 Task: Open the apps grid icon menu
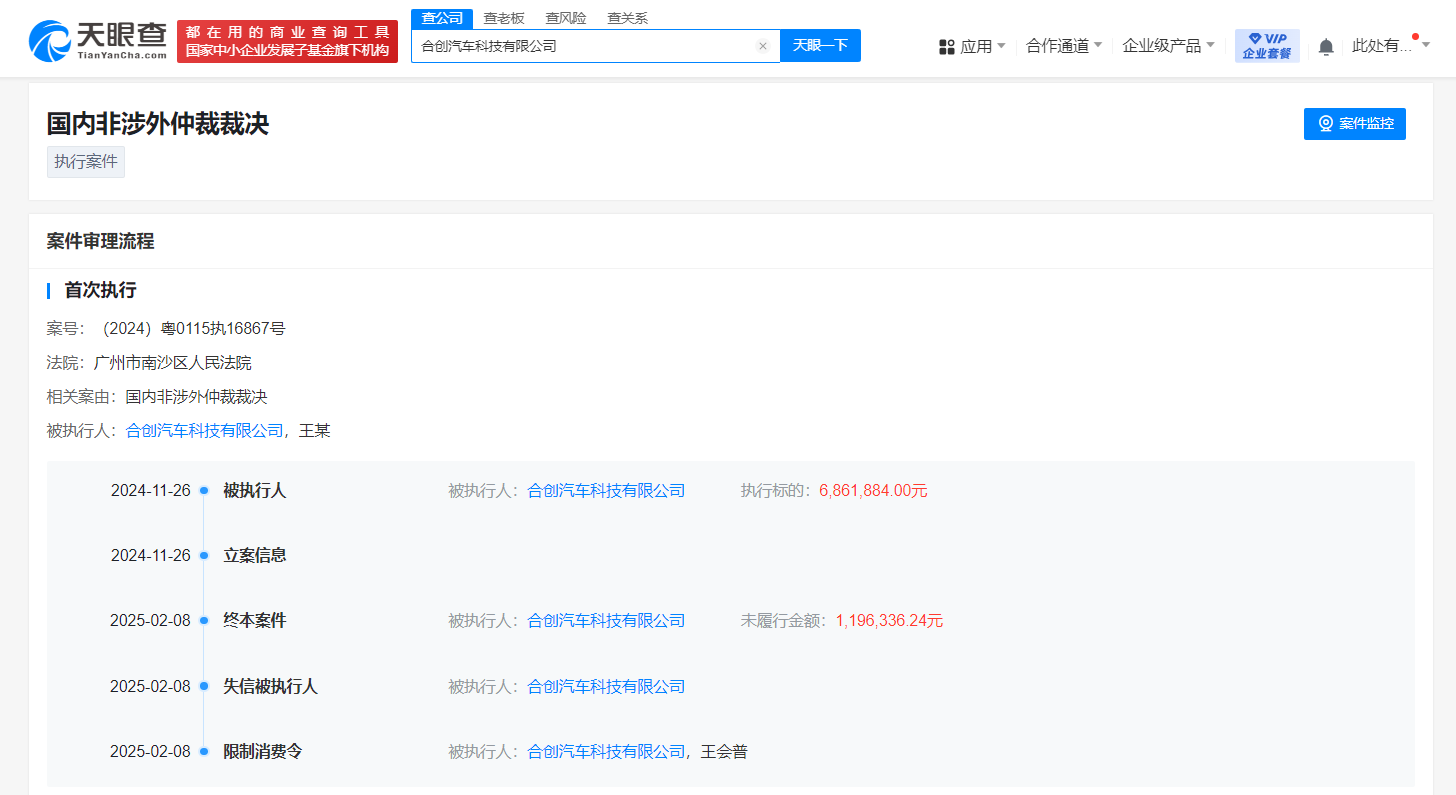tap(947, 46)
